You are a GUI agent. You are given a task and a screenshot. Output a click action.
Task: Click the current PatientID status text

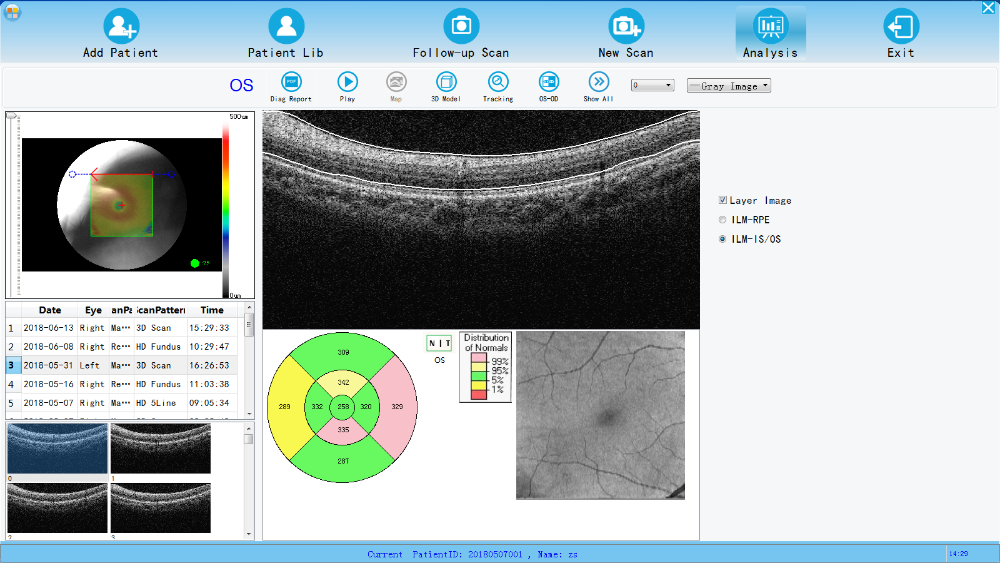[472, 554]
